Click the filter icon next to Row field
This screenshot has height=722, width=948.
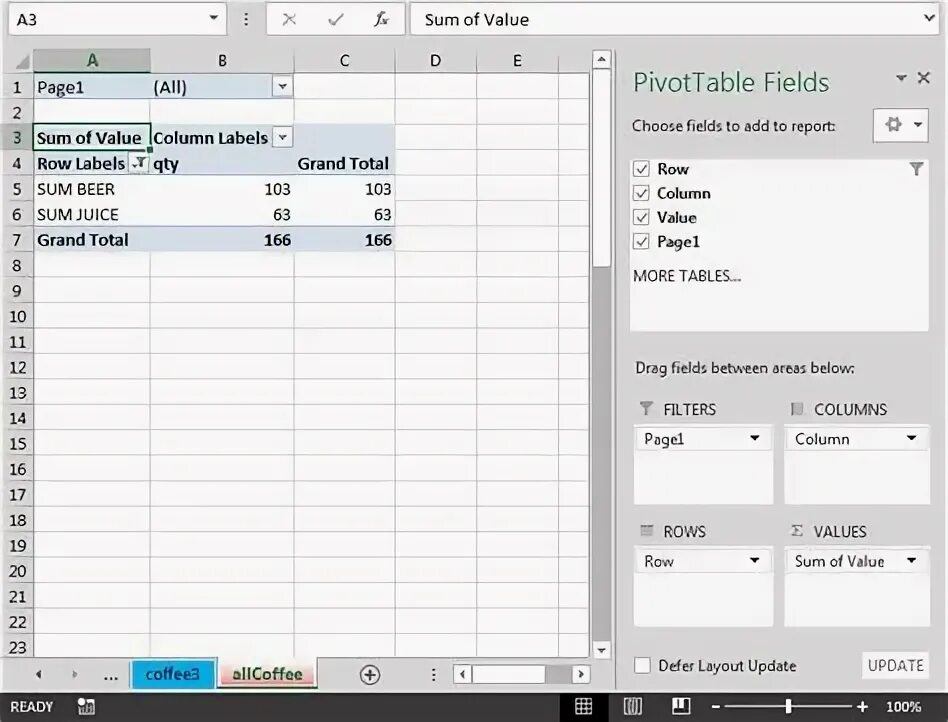click(x=916, y=169)
